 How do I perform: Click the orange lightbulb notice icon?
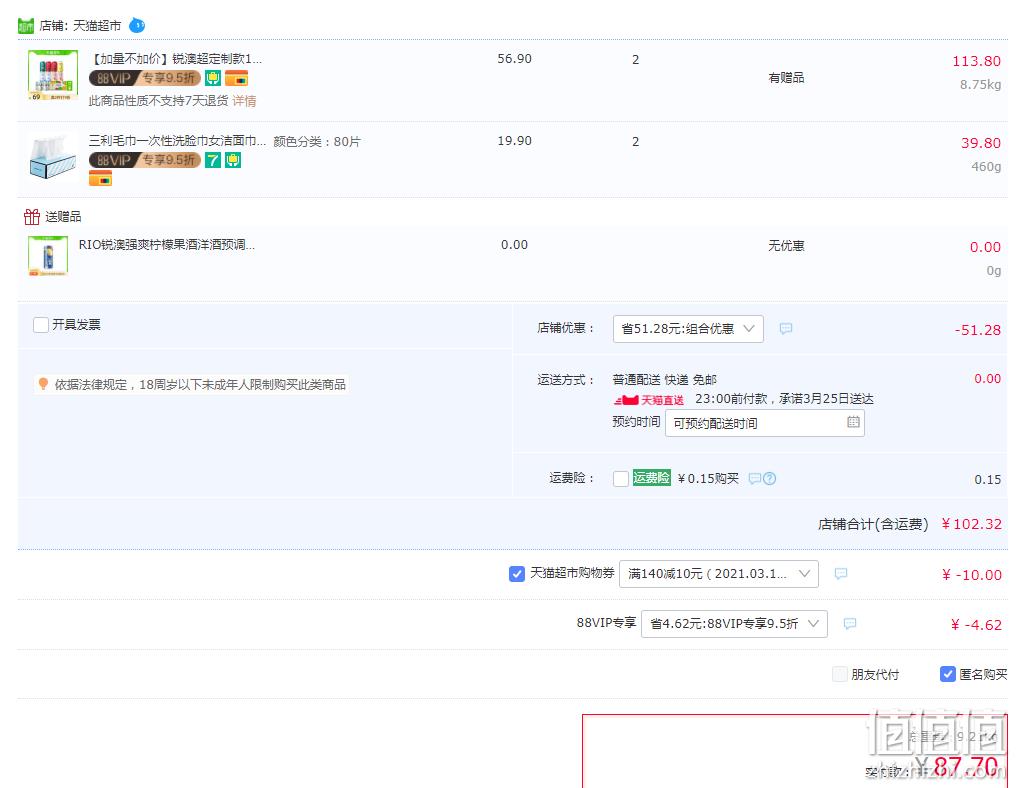tap(43, 384)
